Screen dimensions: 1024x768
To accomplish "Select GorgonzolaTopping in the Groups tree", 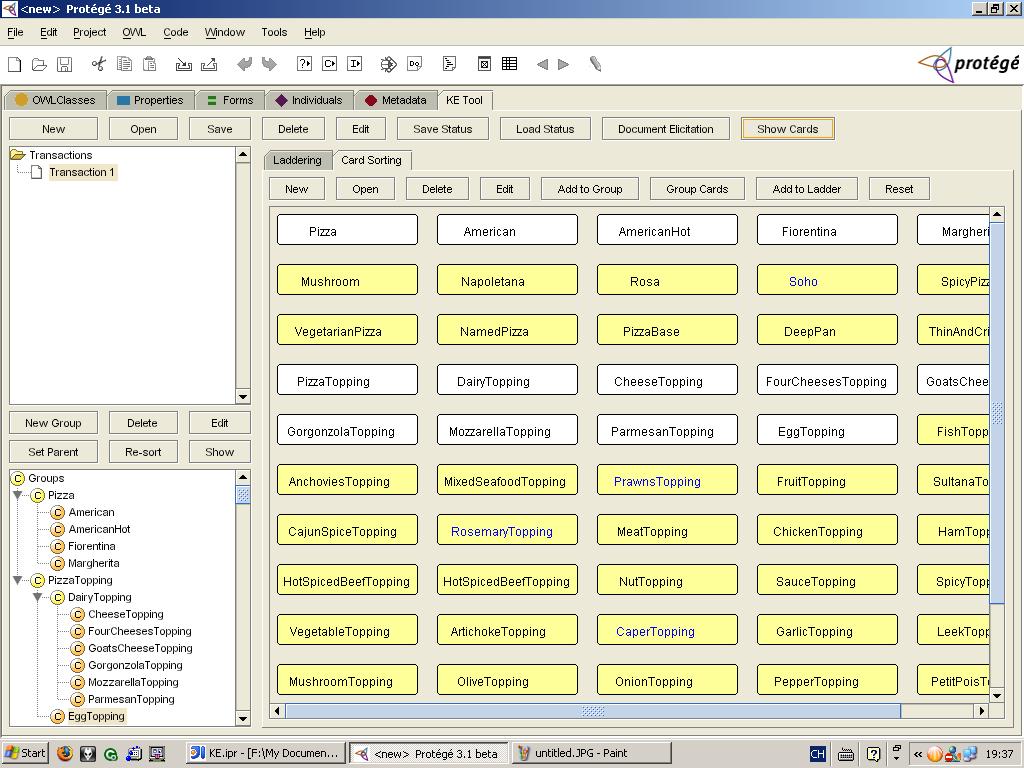I will pos(135,665).
